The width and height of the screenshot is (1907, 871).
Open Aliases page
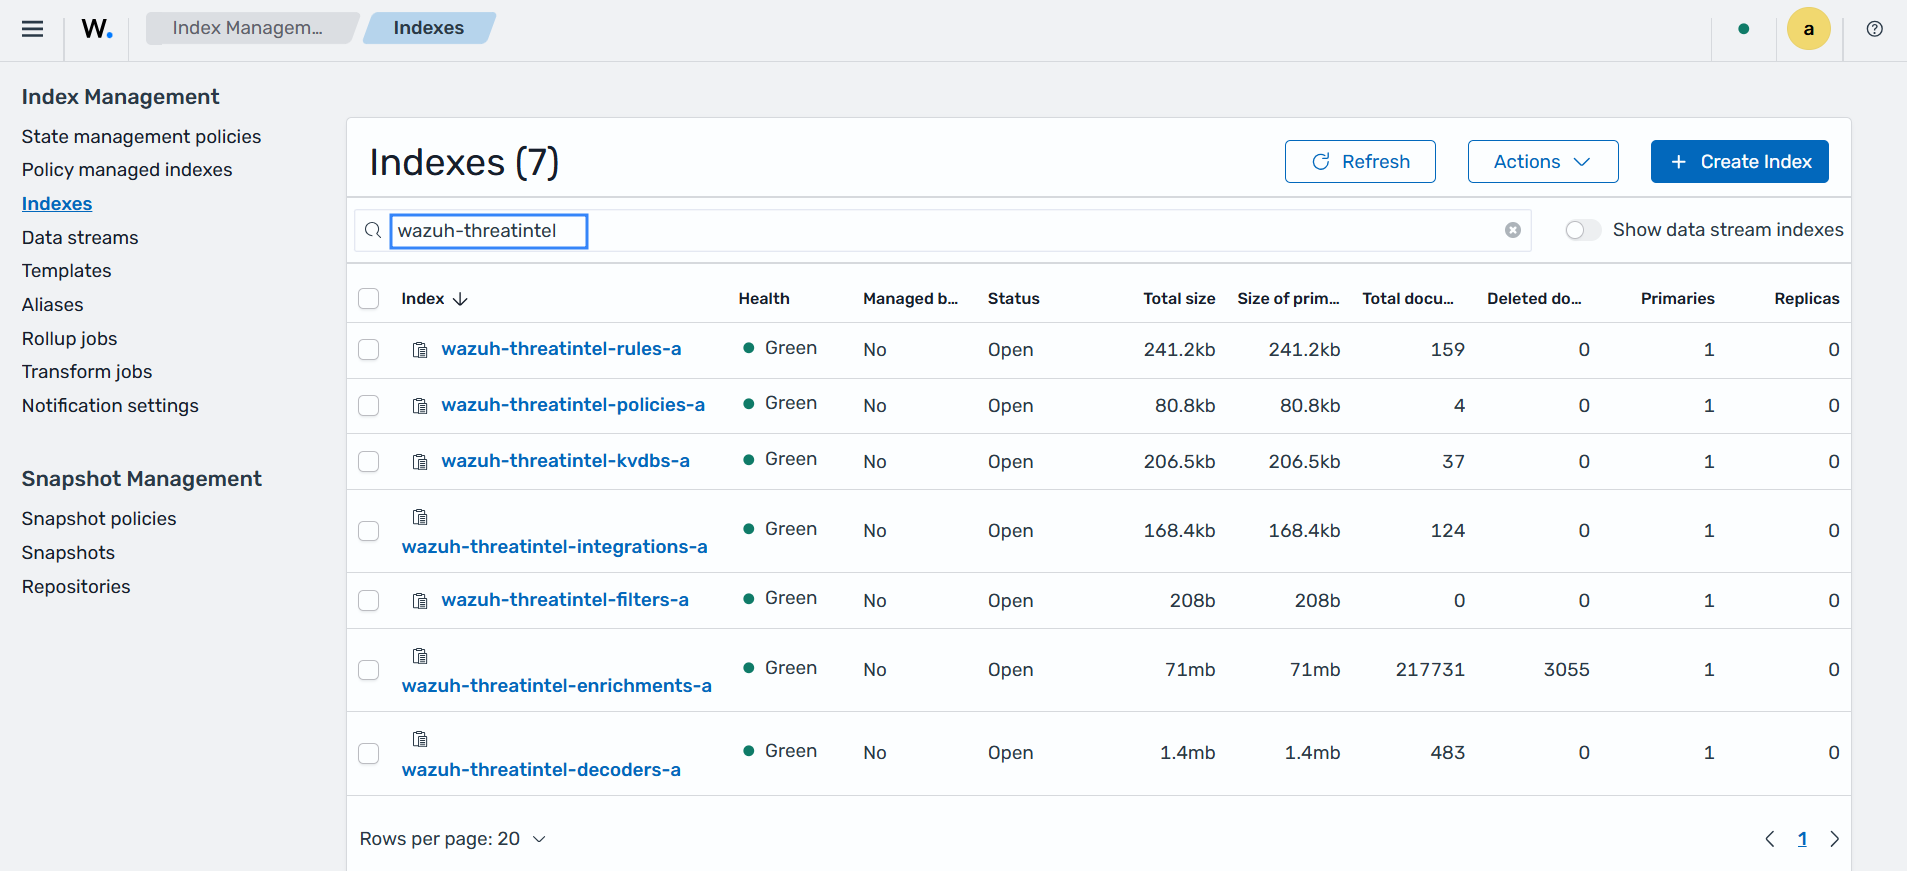pyautogui.click(x=52, y=305)
